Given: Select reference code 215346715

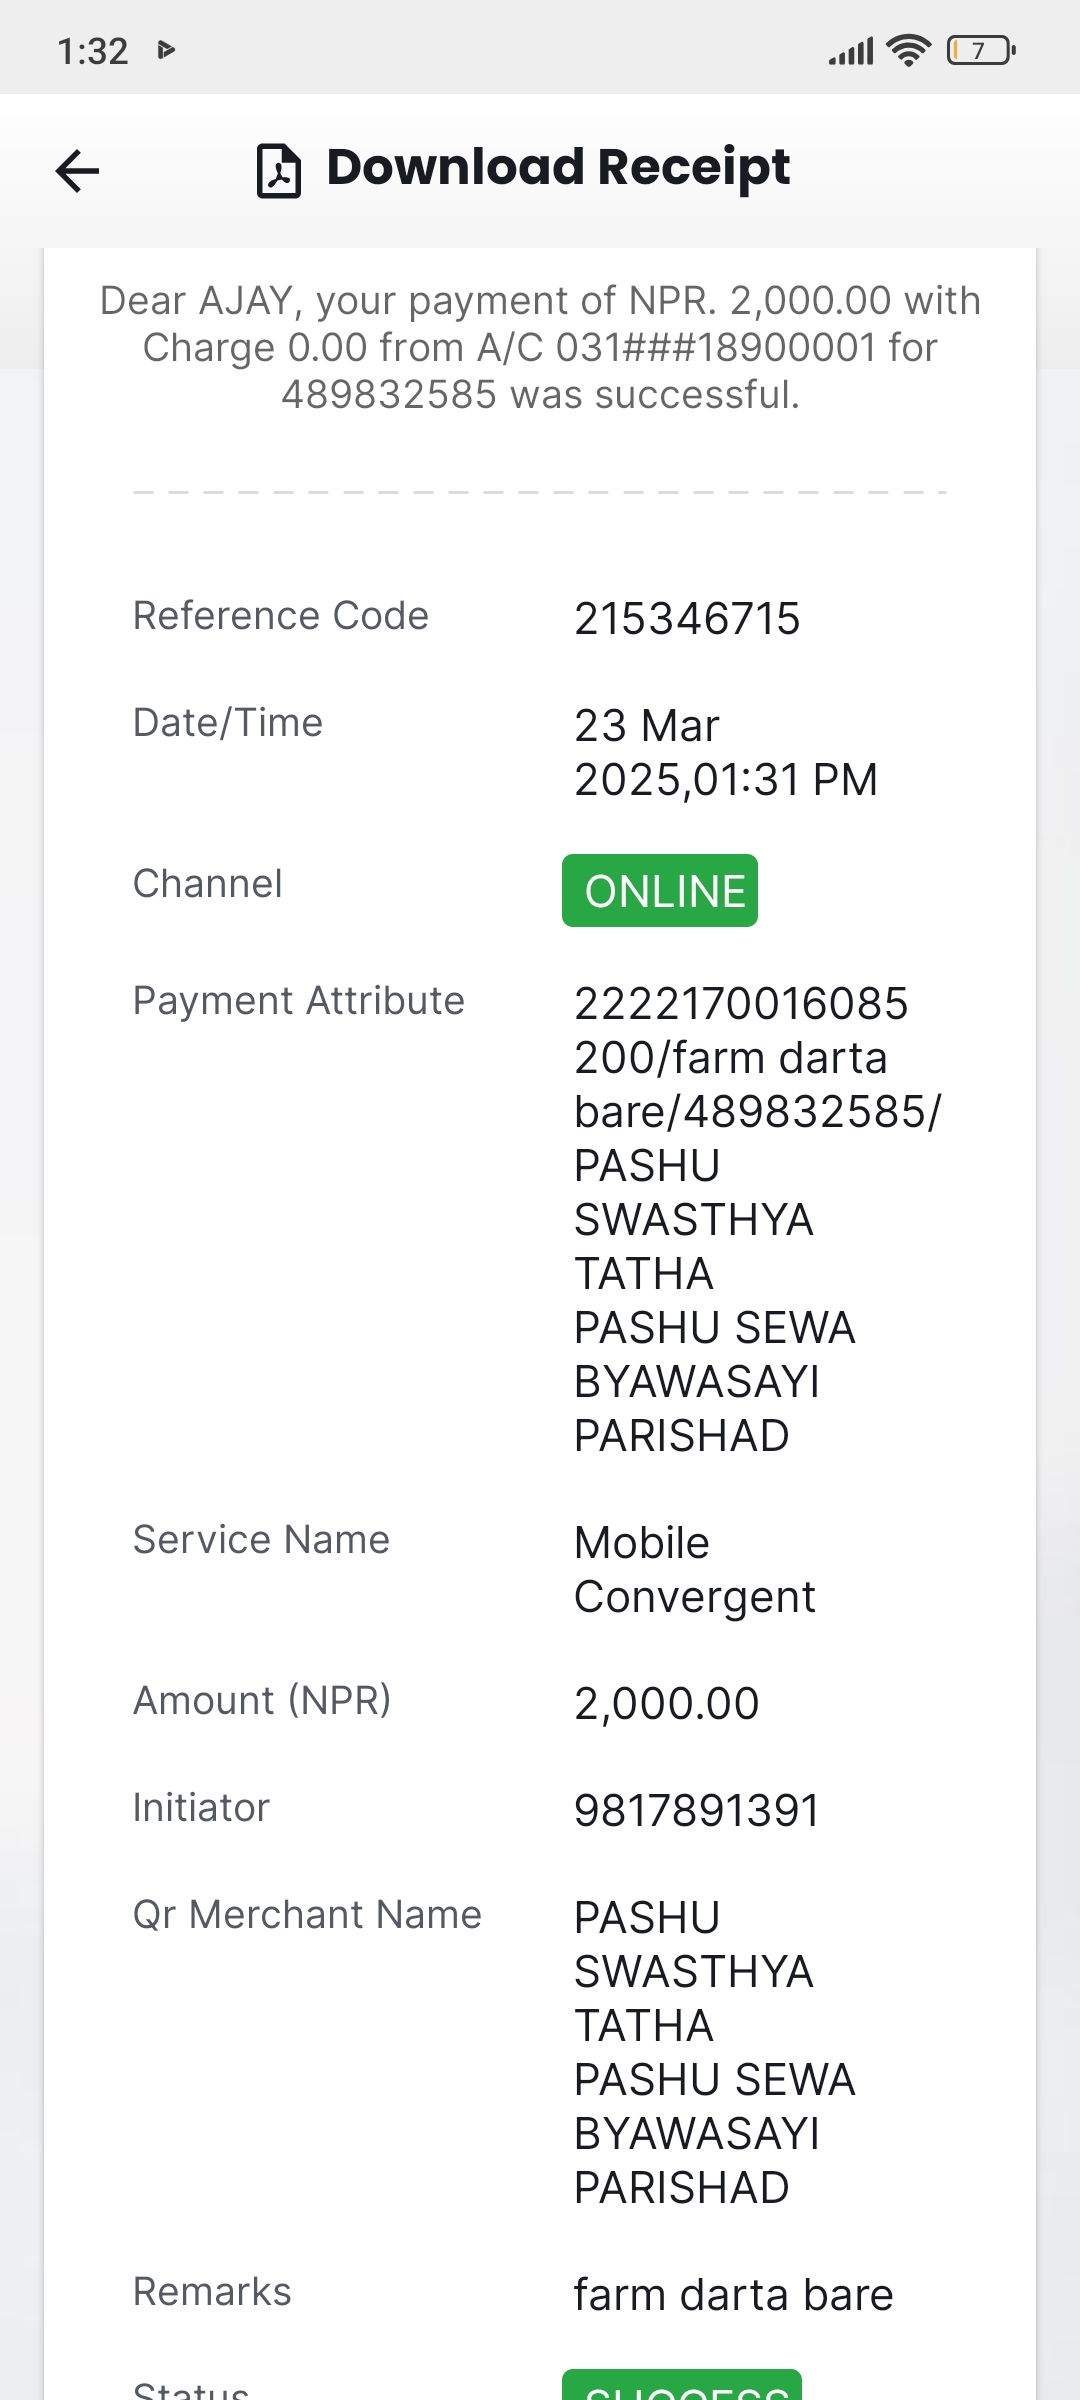Looking at the screenshot, I should (687, 618).
